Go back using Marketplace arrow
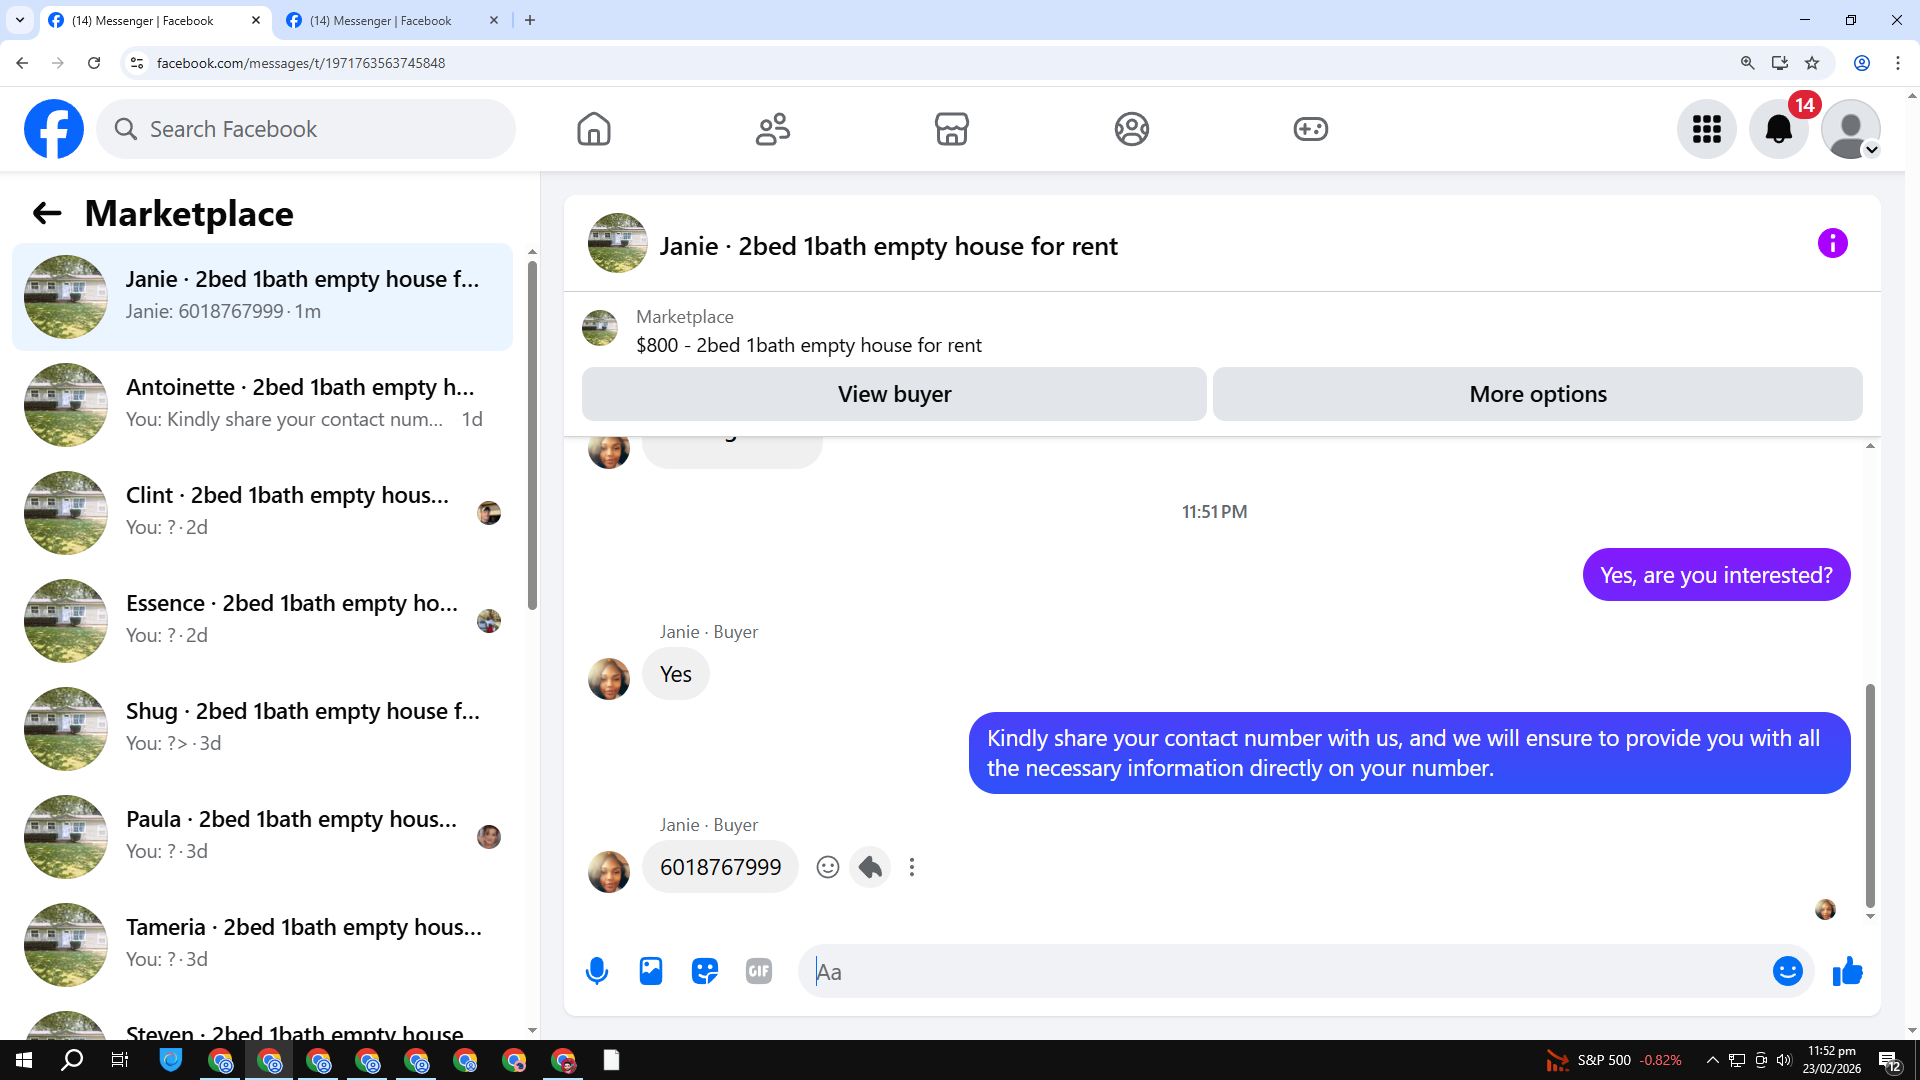Screen dimensions: 1920x1080 click(x=47, y=213)
